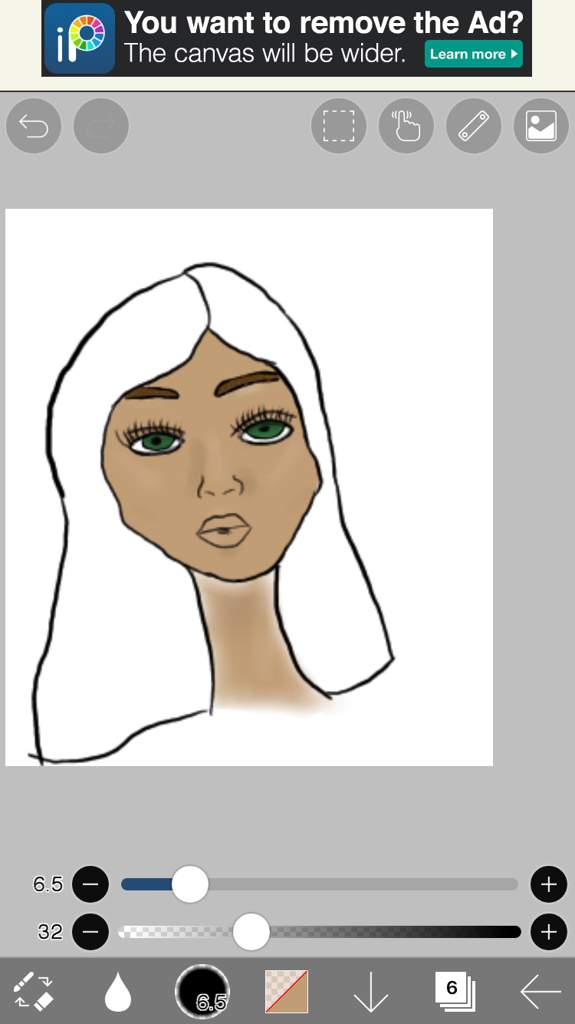Open the tan color swatch
Viewport: 575px width, 1024px height.
pos(286,991)
